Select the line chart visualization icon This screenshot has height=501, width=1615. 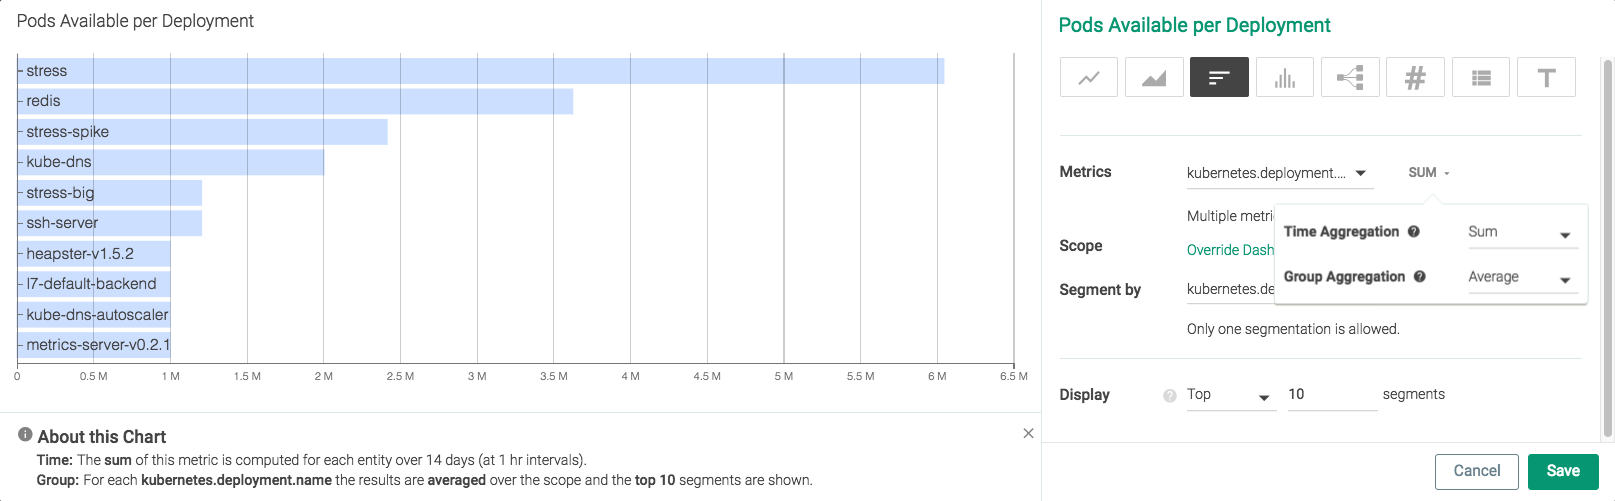1089,77
